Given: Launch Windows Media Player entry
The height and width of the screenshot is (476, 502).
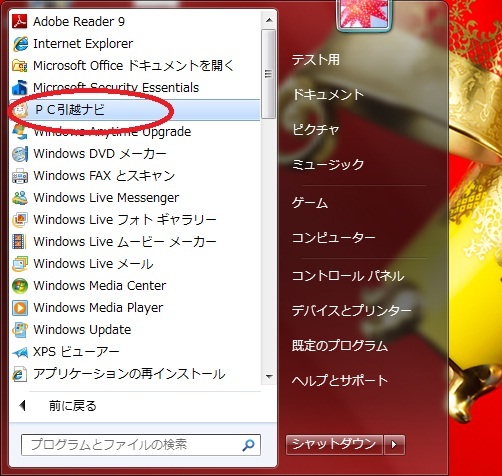Looking at the screenshot, I should click(x=98, y=308).
